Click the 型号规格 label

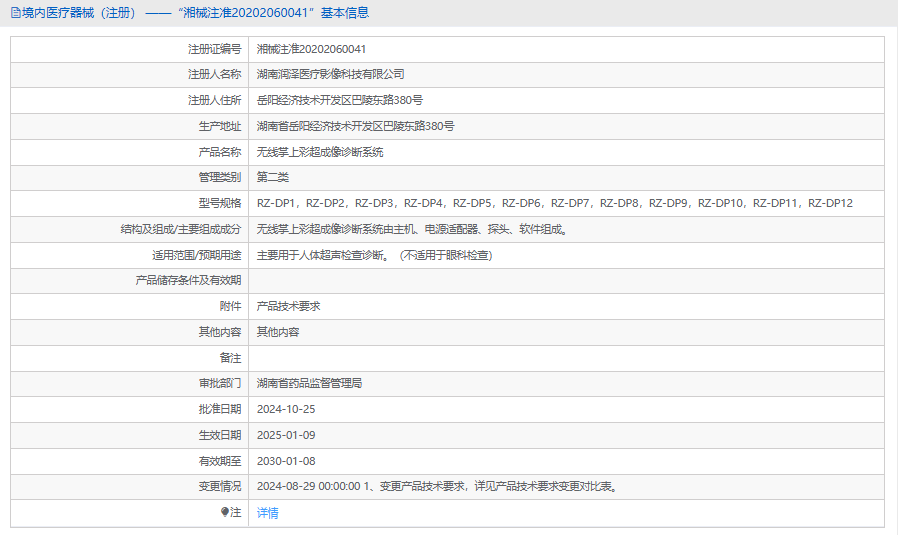[x=220, y=203]
